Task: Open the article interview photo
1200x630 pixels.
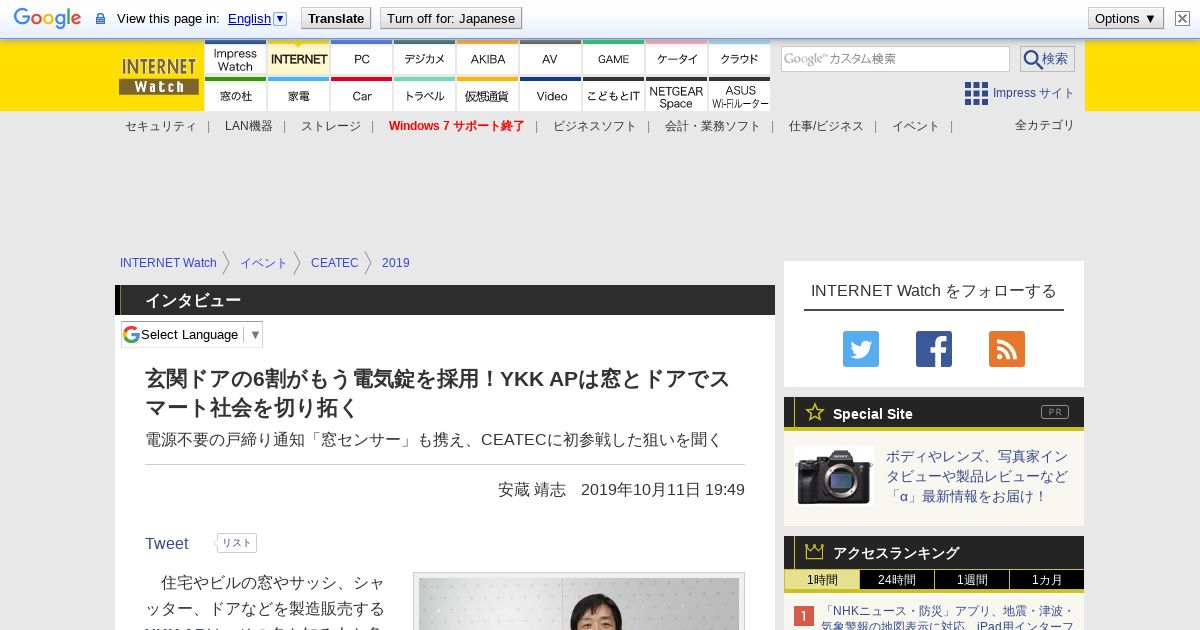Action: pyautogui.click(x=579, y=602)
